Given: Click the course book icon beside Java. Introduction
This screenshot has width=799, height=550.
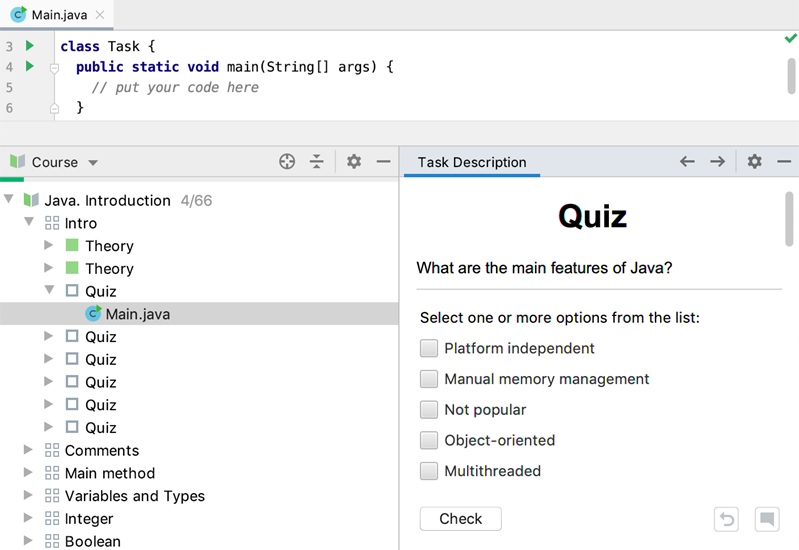Looking at the screenshot, I should click(x=31, y=200).
